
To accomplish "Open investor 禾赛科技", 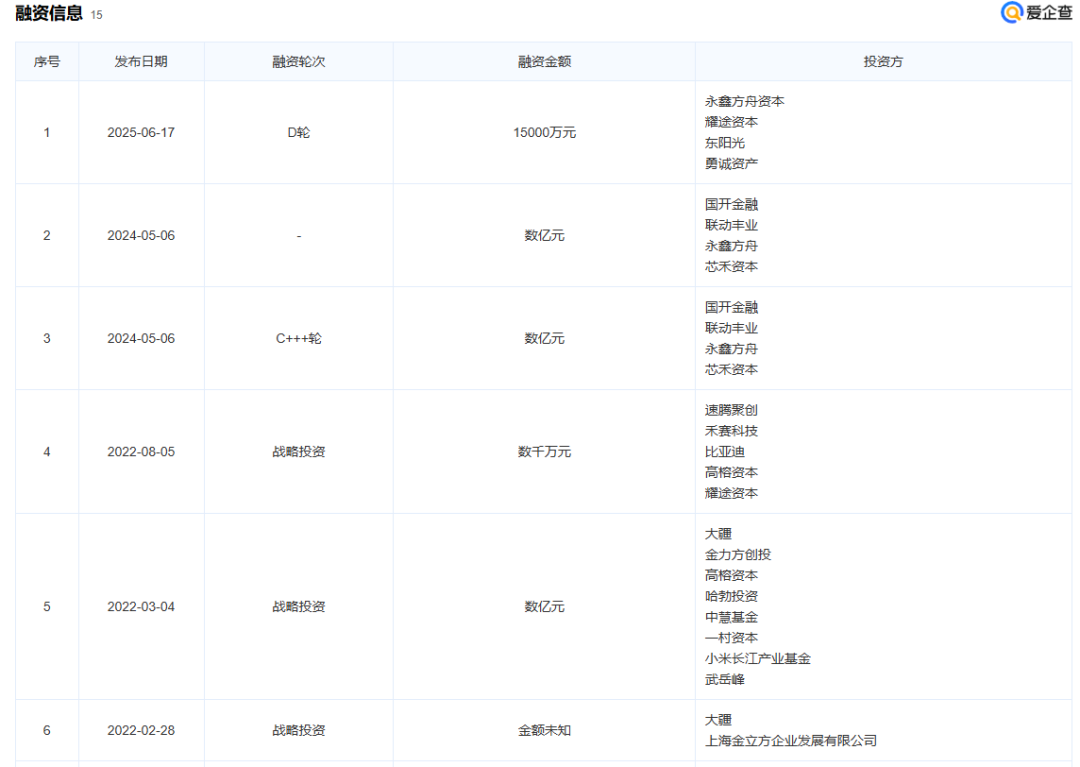I will click(731, 431).
